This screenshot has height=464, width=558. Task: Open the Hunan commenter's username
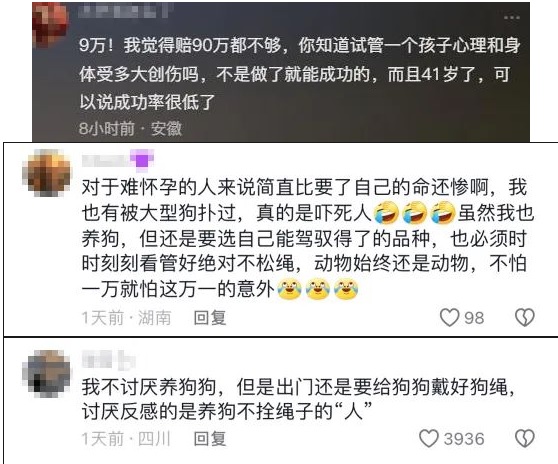[105, 160]
